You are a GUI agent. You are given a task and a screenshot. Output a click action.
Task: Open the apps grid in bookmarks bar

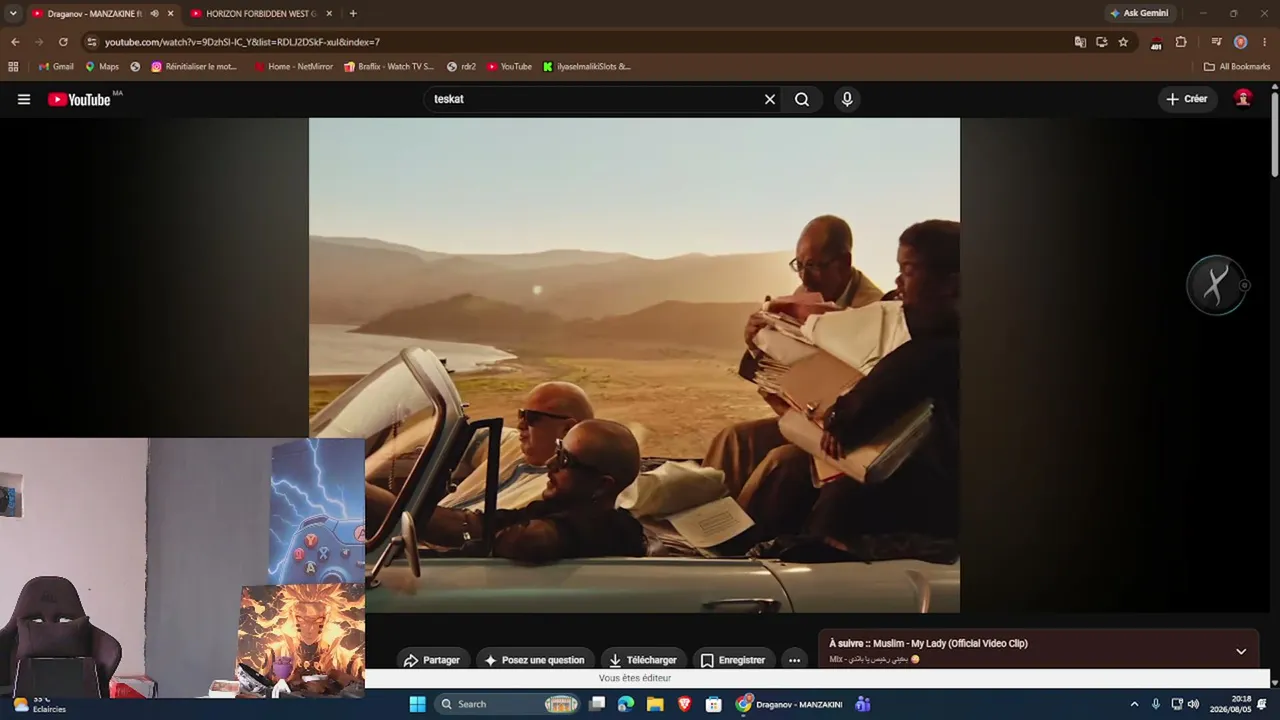pyautogui.click(x=13, y=67)
